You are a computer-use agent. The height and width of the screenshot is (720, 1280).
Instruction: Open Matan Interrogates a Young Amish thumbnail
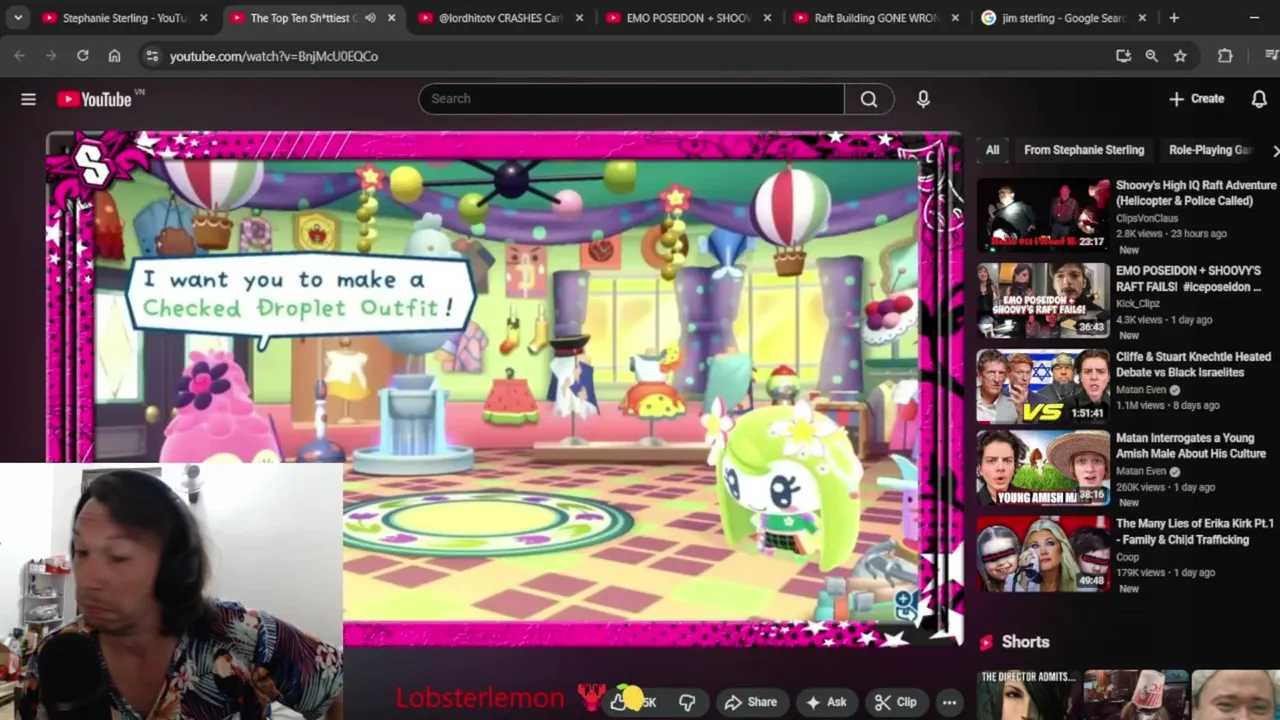coord(1043,468)
